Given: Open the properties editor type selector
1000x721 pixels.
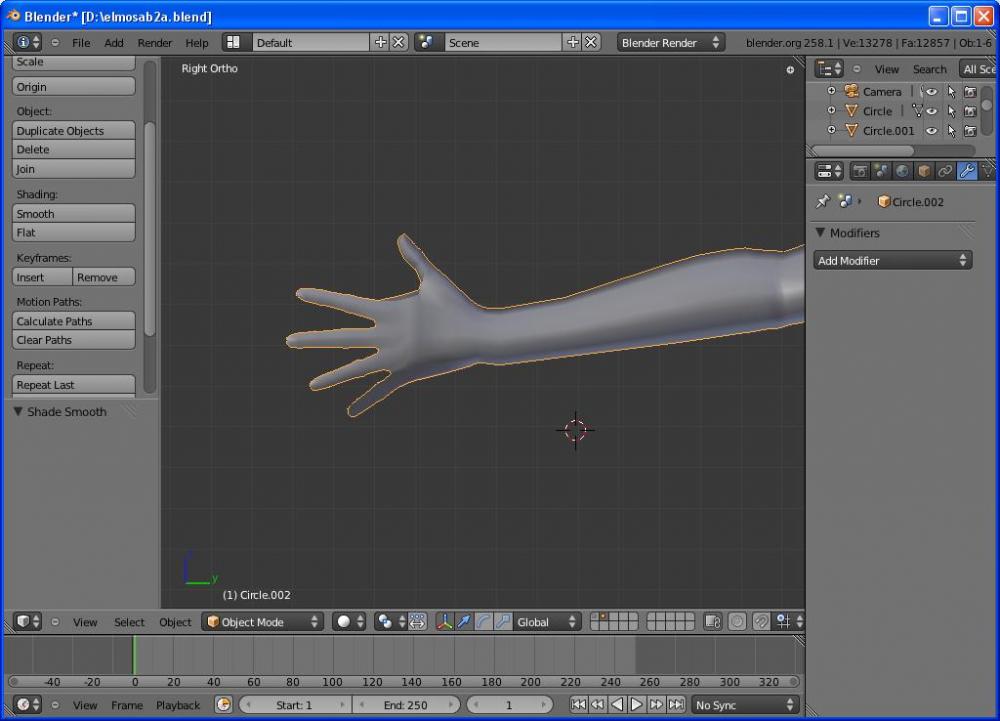Looking at the screenshot, I should coord(830,171).
